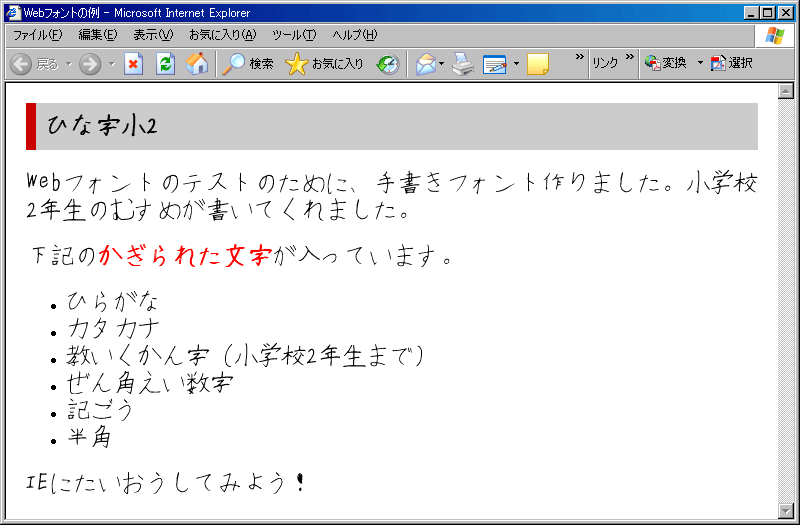This screenshot has height=525, width=800.
Task: Open Search (検索) magnifier button
Action: (248, 64)
